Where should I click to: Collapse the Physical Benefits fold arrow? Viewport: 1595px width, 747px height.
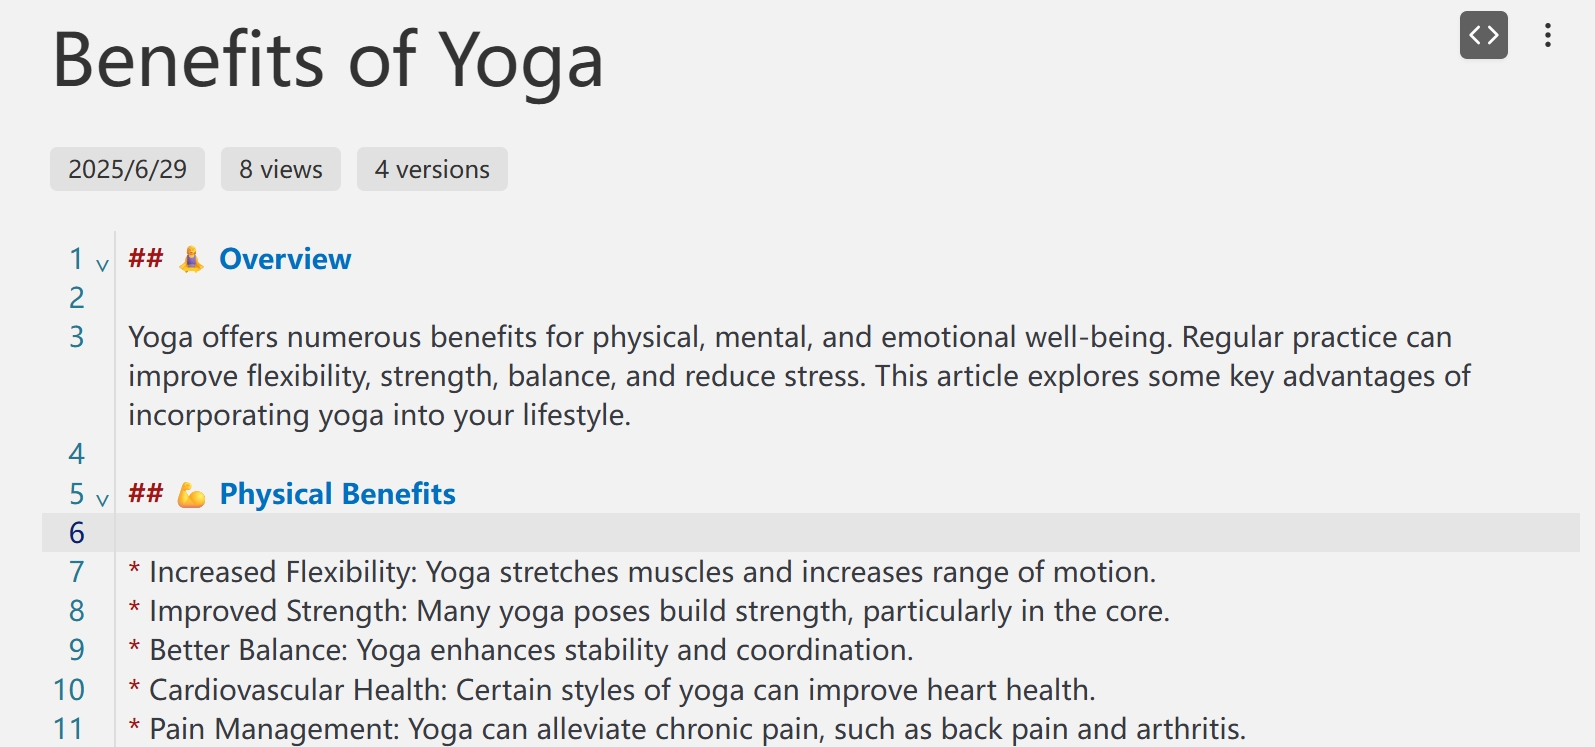coord(102,500)
